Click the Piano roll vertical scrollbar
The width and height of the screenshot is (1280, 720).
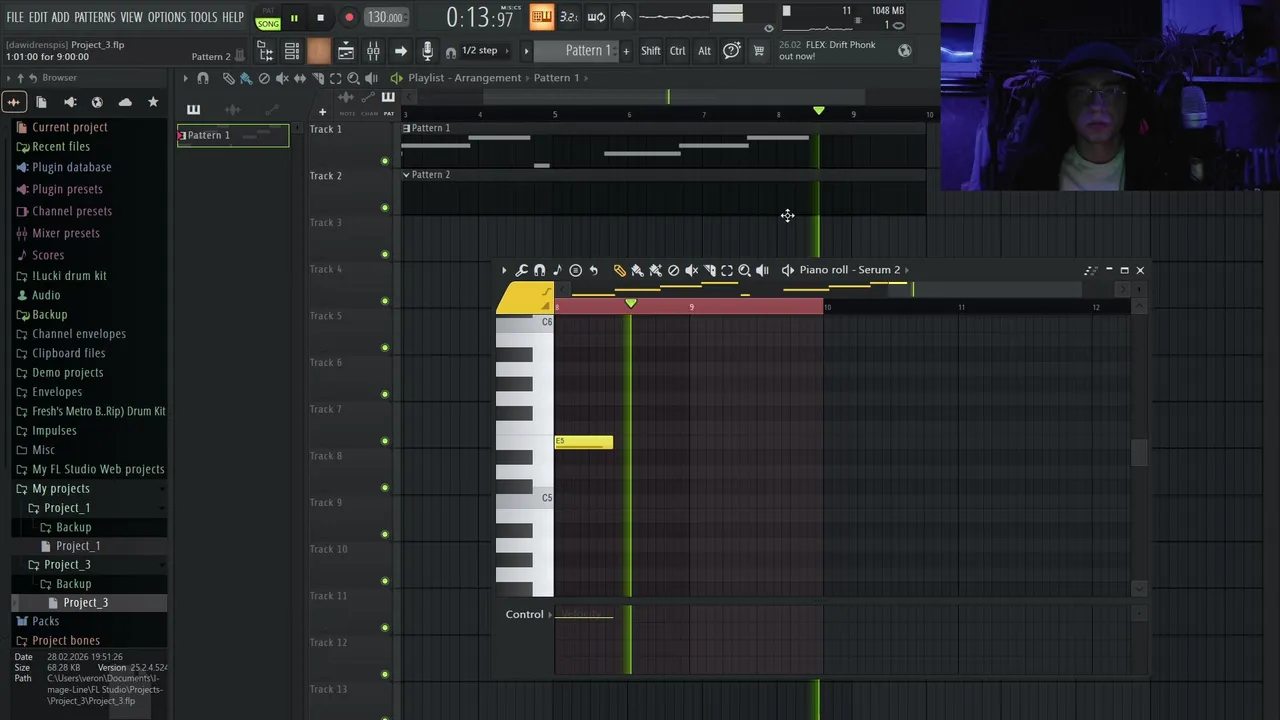point(1139,452)
